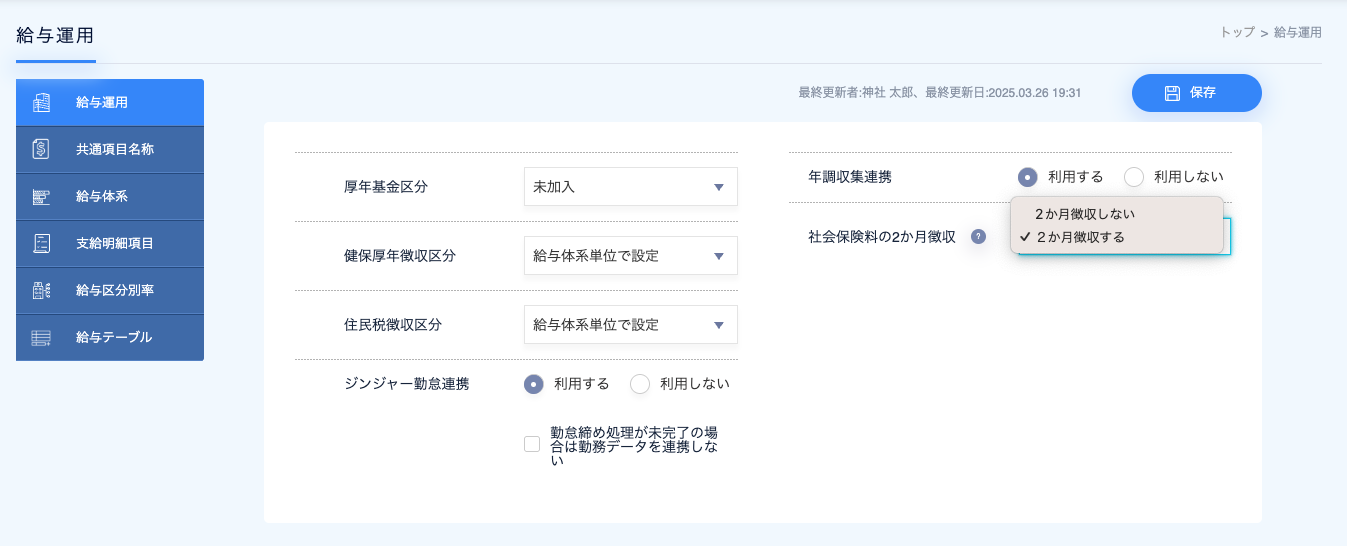Save settings with the 保存 button
This screenshot has height=546, width=1347.
pos(1197,93)
